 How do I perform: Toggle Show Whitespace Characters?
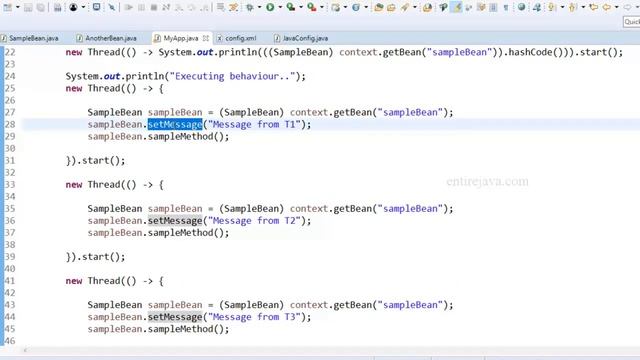click(506, 7)
